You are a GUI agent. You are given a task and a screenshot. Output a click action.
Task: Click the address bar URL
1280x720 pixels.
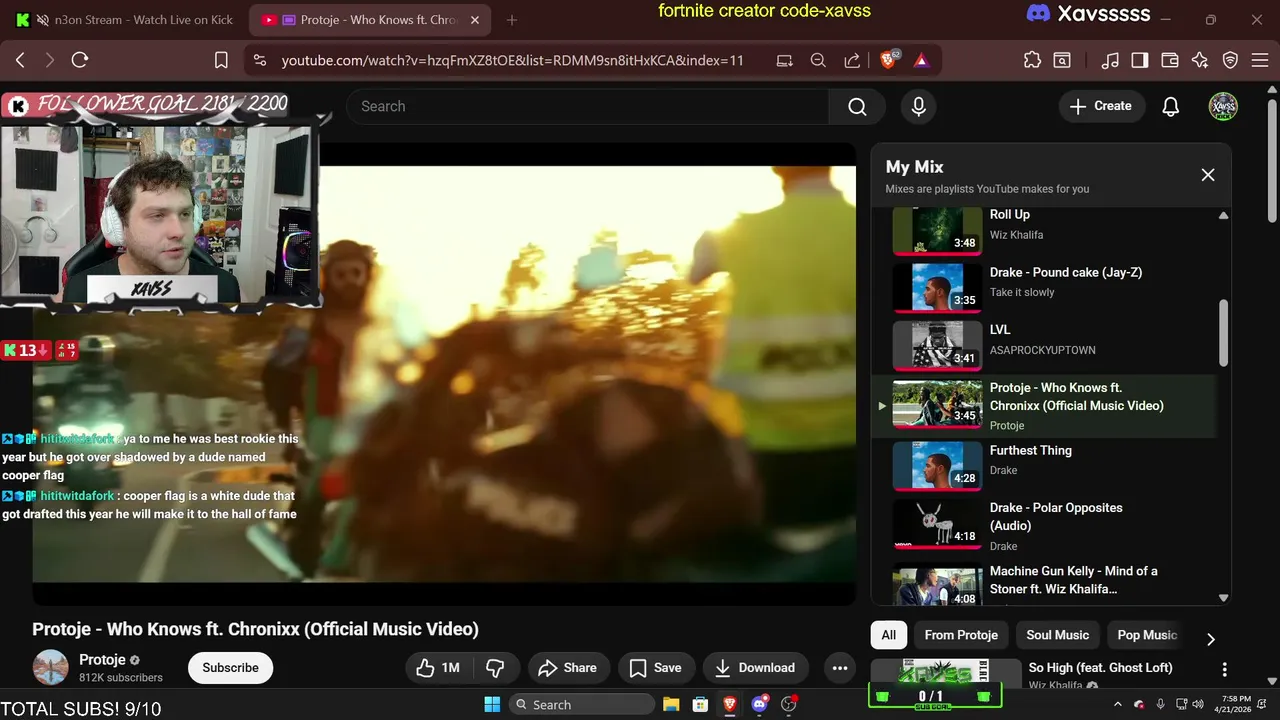(512, 60)
